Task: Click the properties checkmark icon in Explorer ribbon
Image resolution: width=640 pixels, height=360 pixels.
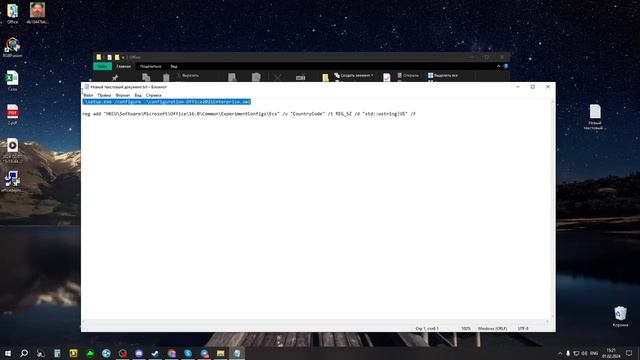Action: [387, 77]
